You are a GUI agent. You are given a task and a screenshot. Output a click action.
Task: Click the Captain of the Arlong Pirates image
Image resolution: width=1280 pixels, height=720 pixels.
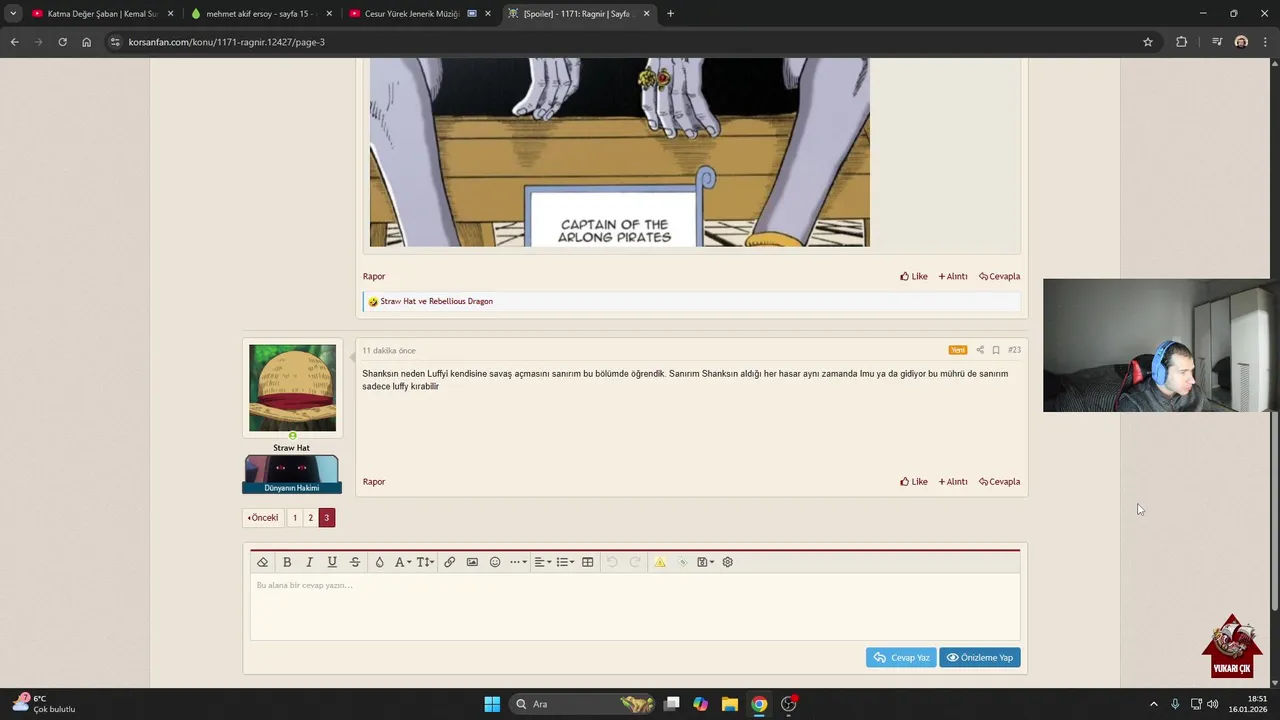point(620,152)
